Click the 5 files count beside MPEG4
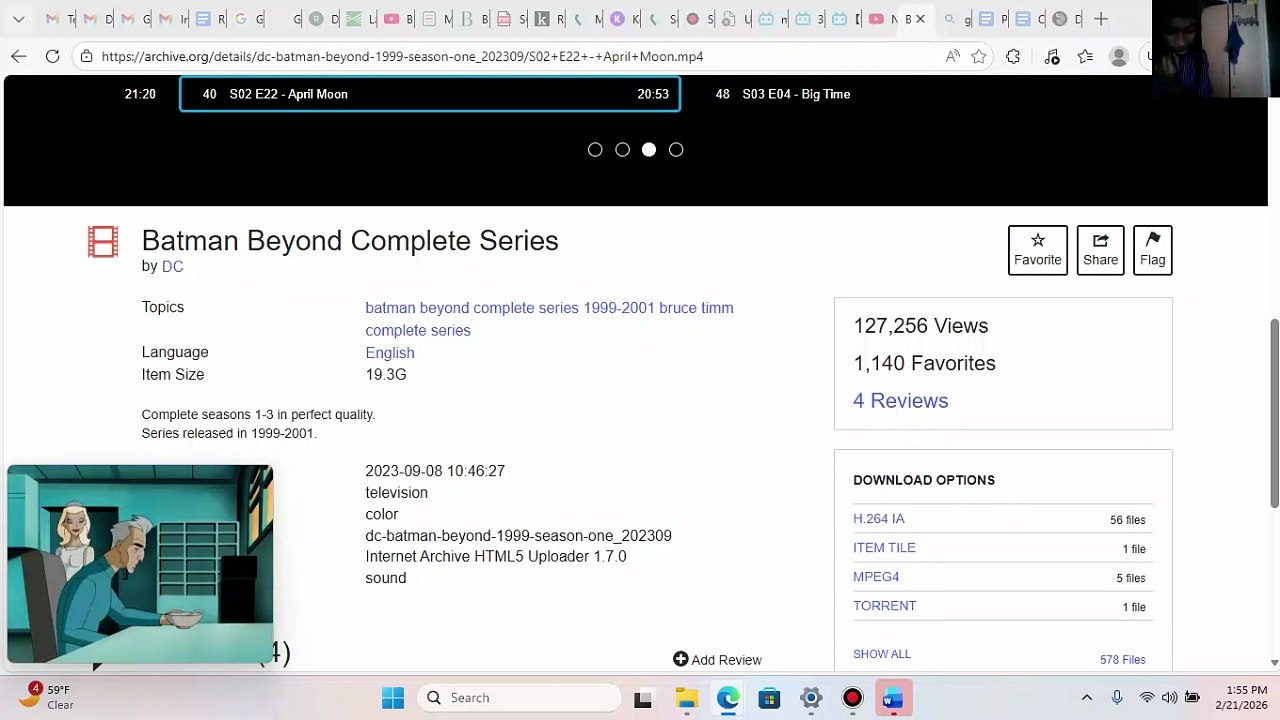1280x720 pixels. pos(1130,578)
